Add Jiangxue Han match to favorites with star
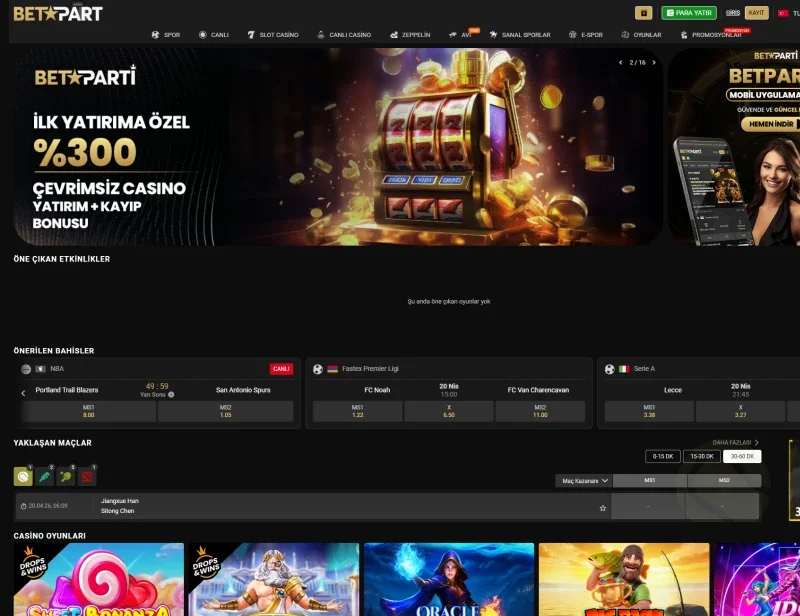The image size is (800, 616). coord(603,508)
